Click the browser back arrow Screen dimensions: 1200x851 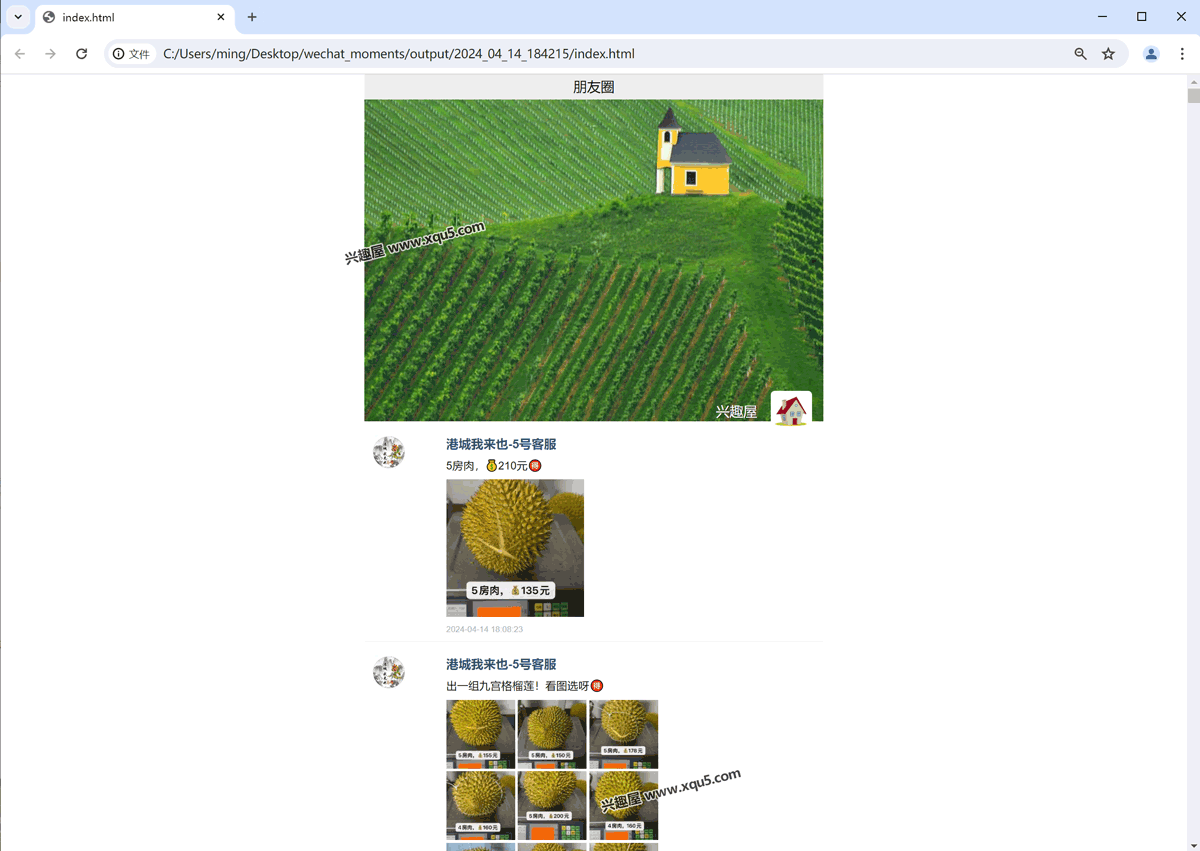click(20, 54)
